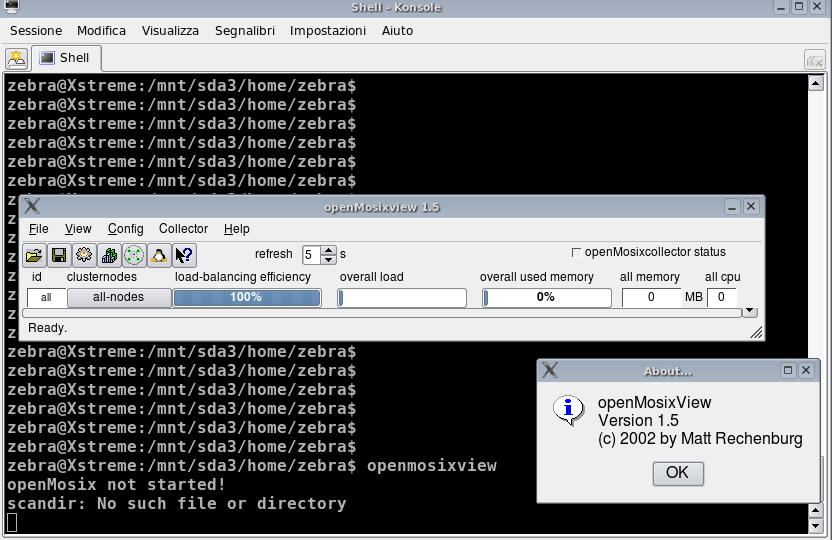Viewport: 832px width, 540px height.
Task: Click OK in the About dialog
Action: [678, 473]
